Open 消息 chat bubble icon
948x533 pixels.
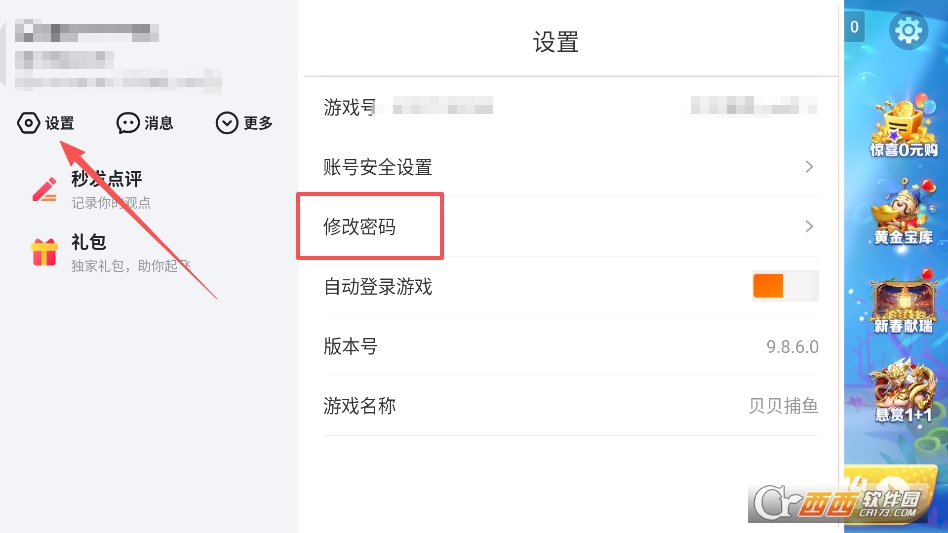click(x=128, y=123)
